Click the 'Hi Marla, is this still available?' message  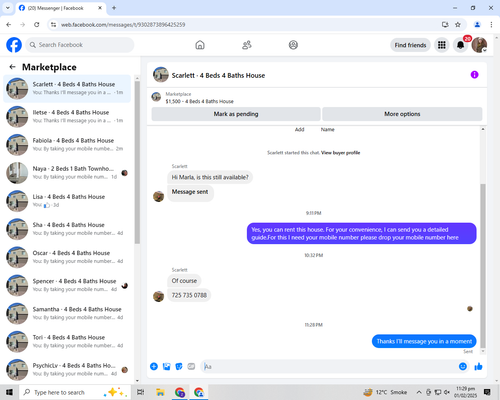(210, 177)
